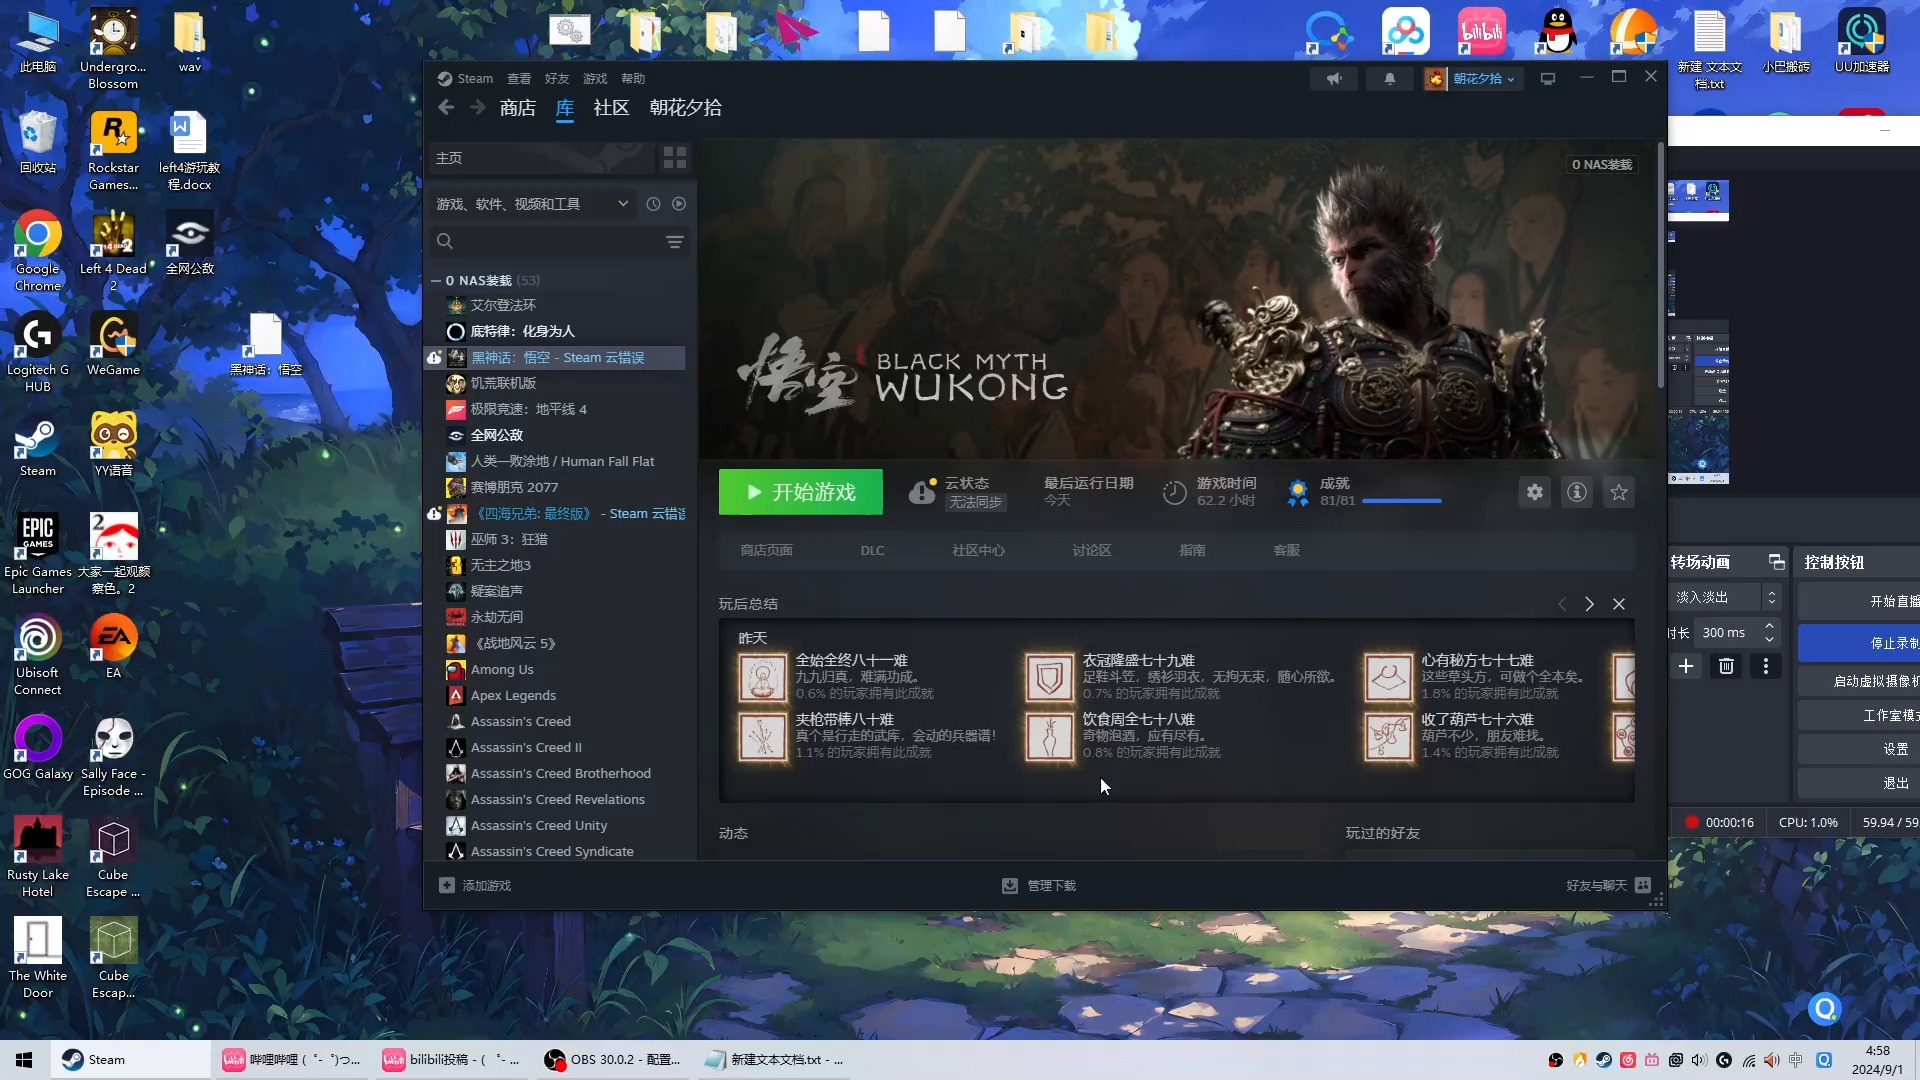Open 社区中心 game link
Image resolution: width=1920 pixels, height=1080 pixels.
coord(978,551)
